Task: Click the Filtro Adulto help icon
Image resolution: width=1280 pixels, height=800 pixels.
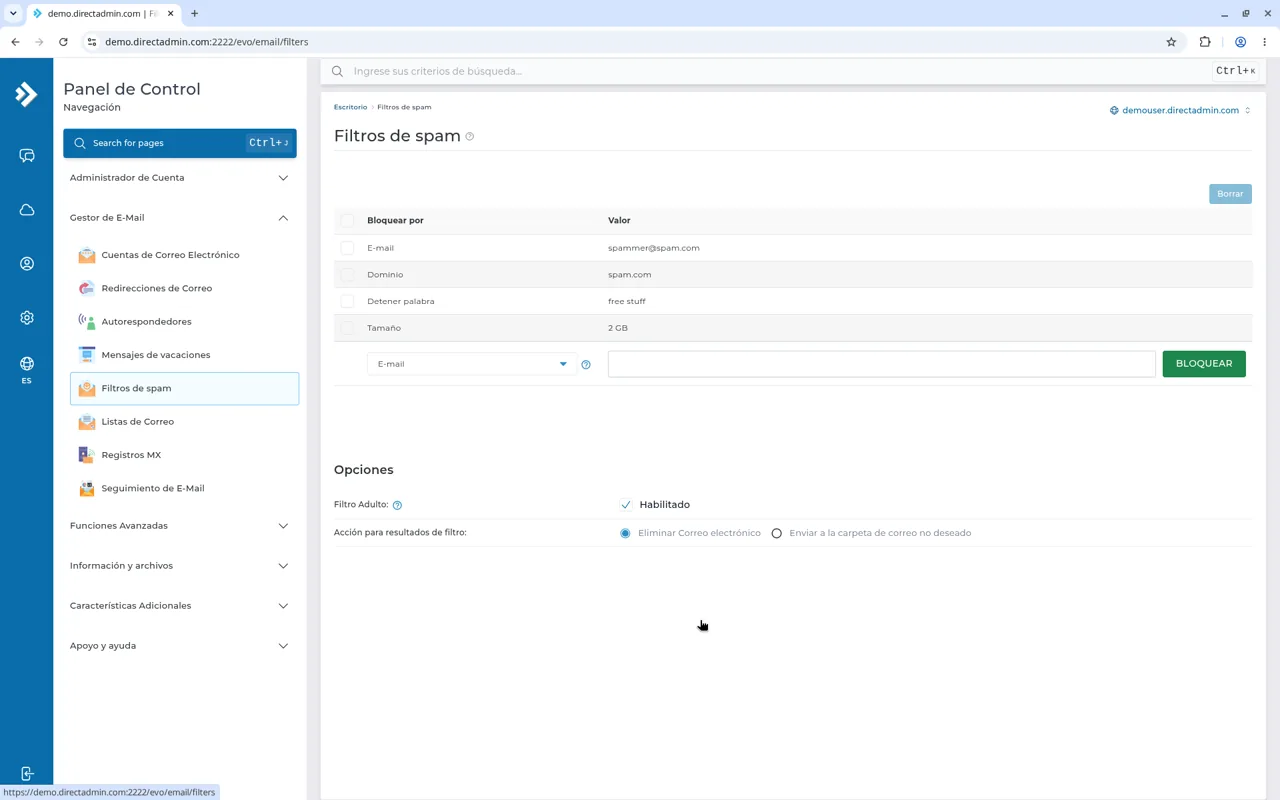Action: [x=397, y=506]
